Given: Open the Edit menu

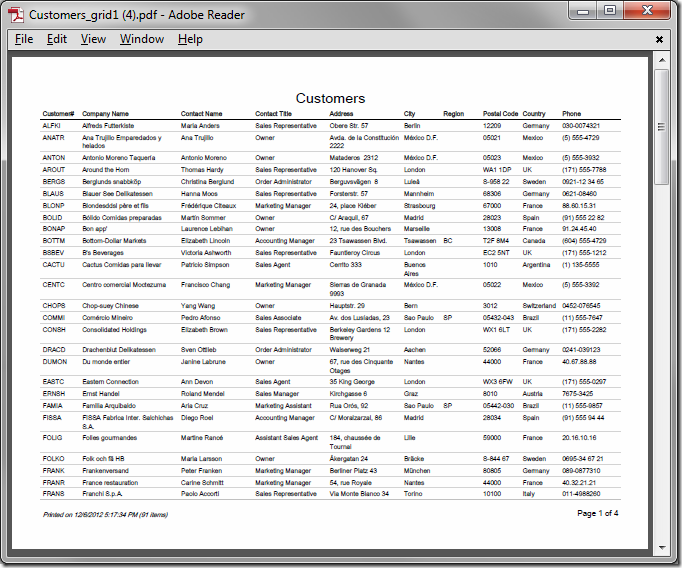Looking at the screenshot, I should point(57,39).
